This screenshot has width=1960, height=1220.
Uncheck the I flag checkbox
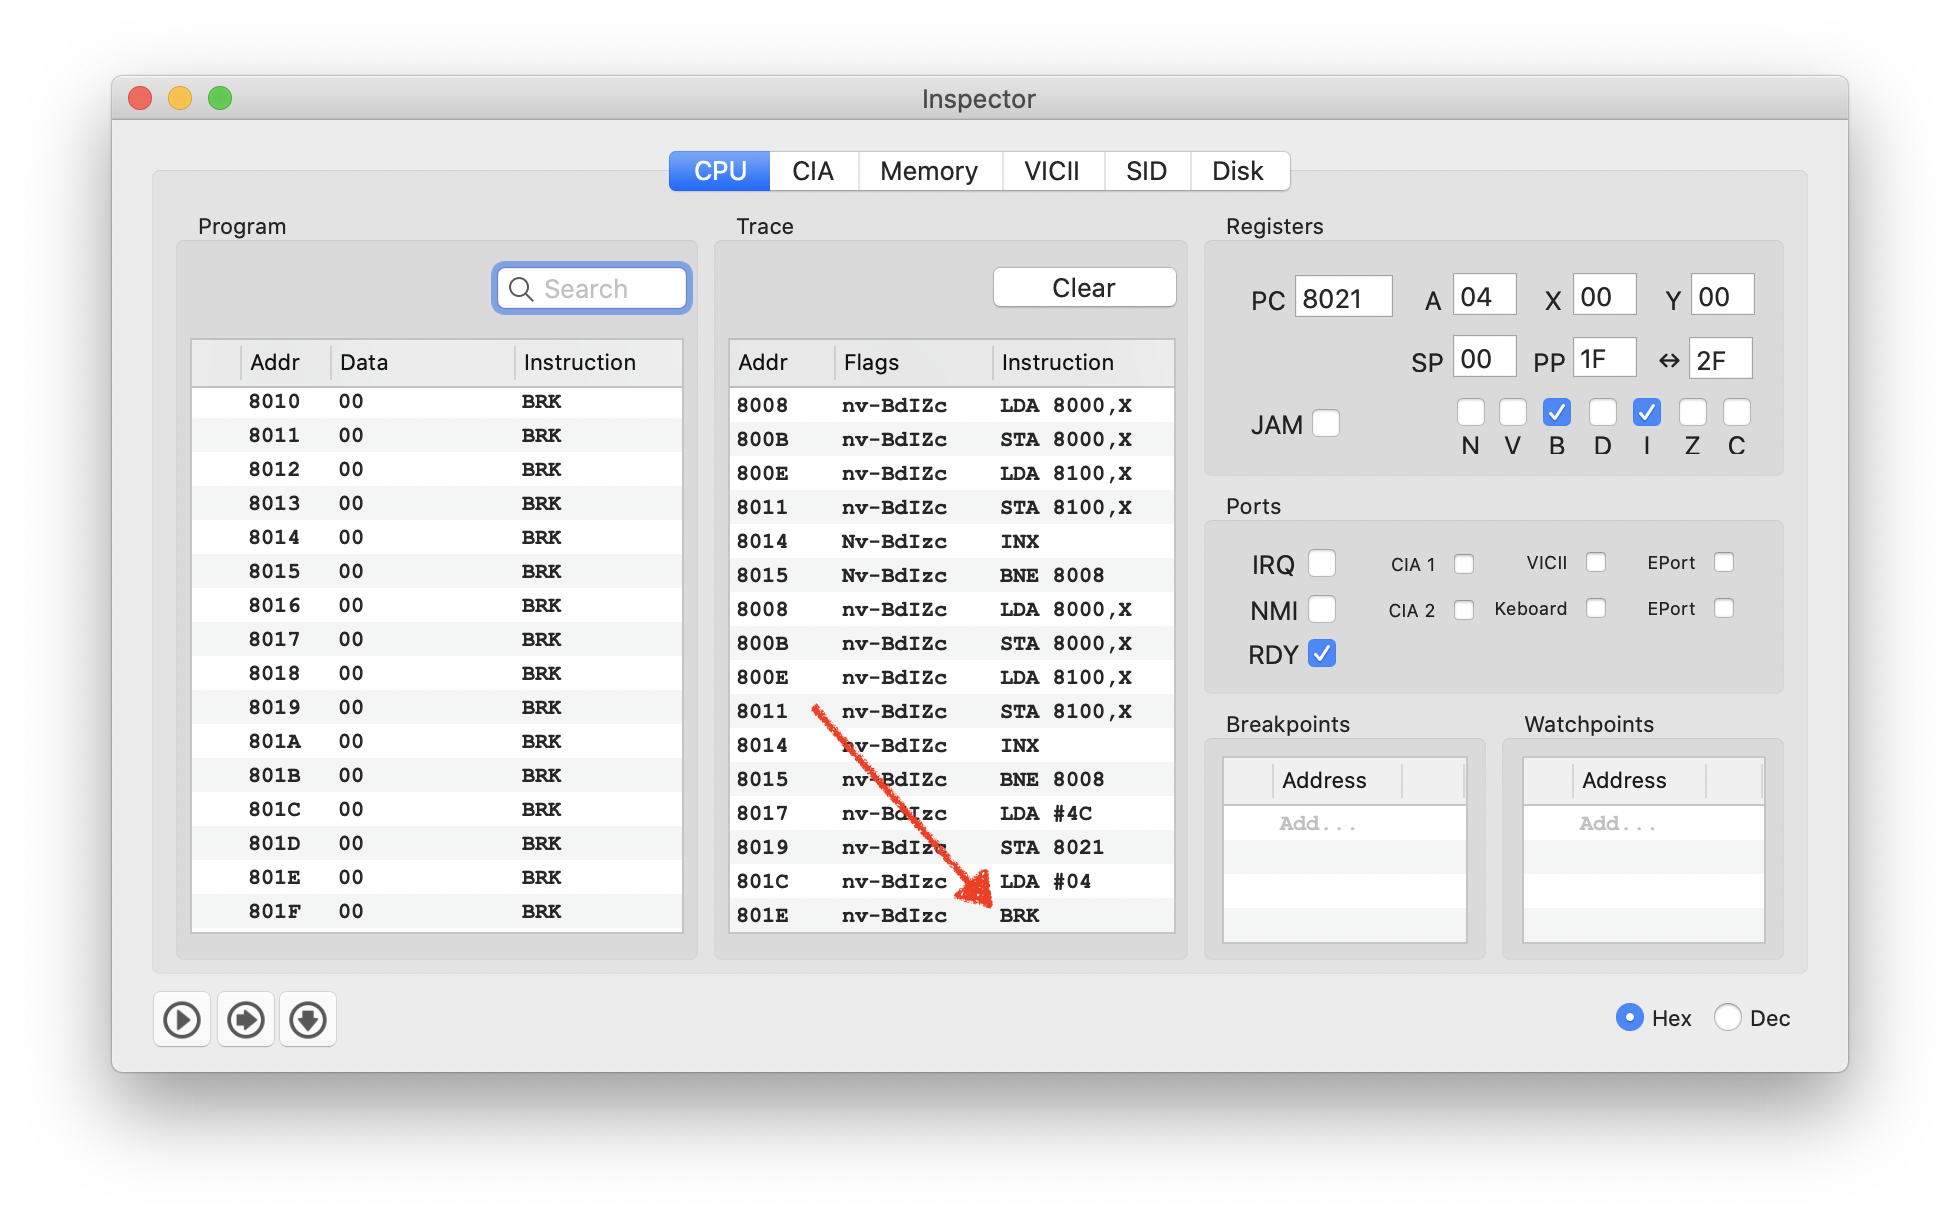click(1647, 411)
